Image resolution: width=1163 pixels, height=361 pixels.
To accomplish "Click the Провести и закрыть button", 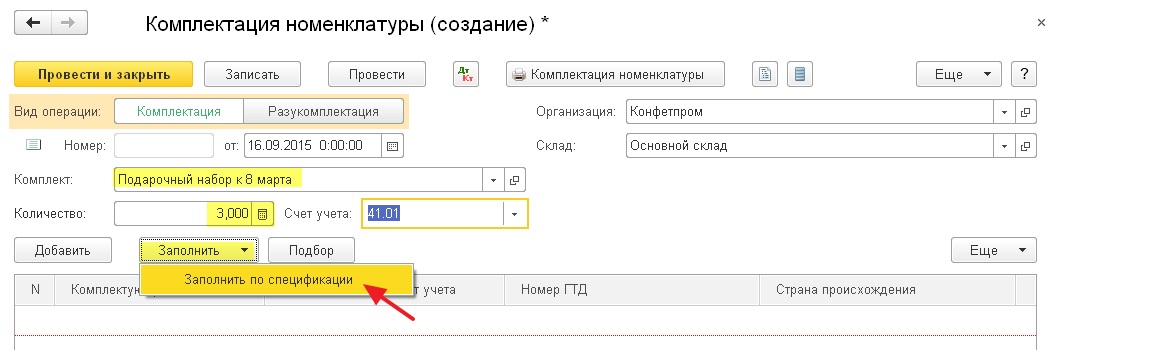I will (104, 74).
